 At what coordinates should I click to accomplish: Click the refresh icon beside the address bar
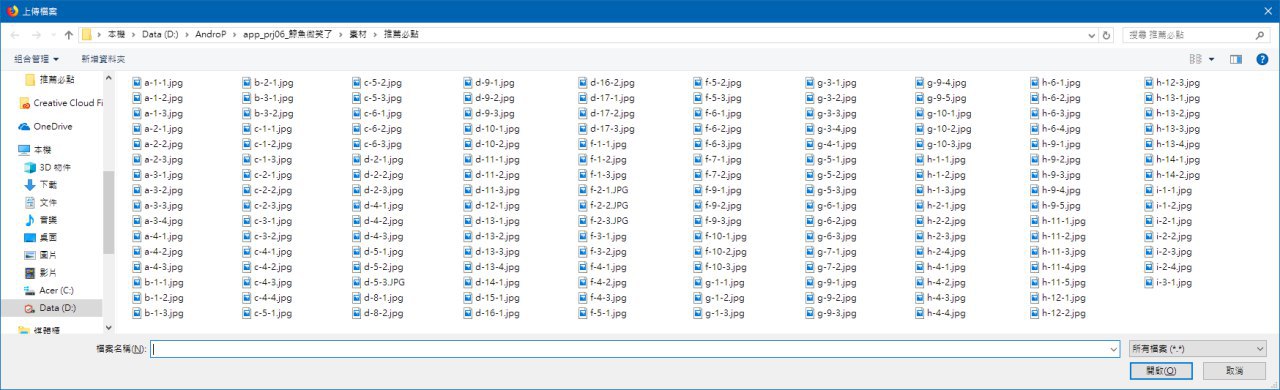[x=1106, y=34]
